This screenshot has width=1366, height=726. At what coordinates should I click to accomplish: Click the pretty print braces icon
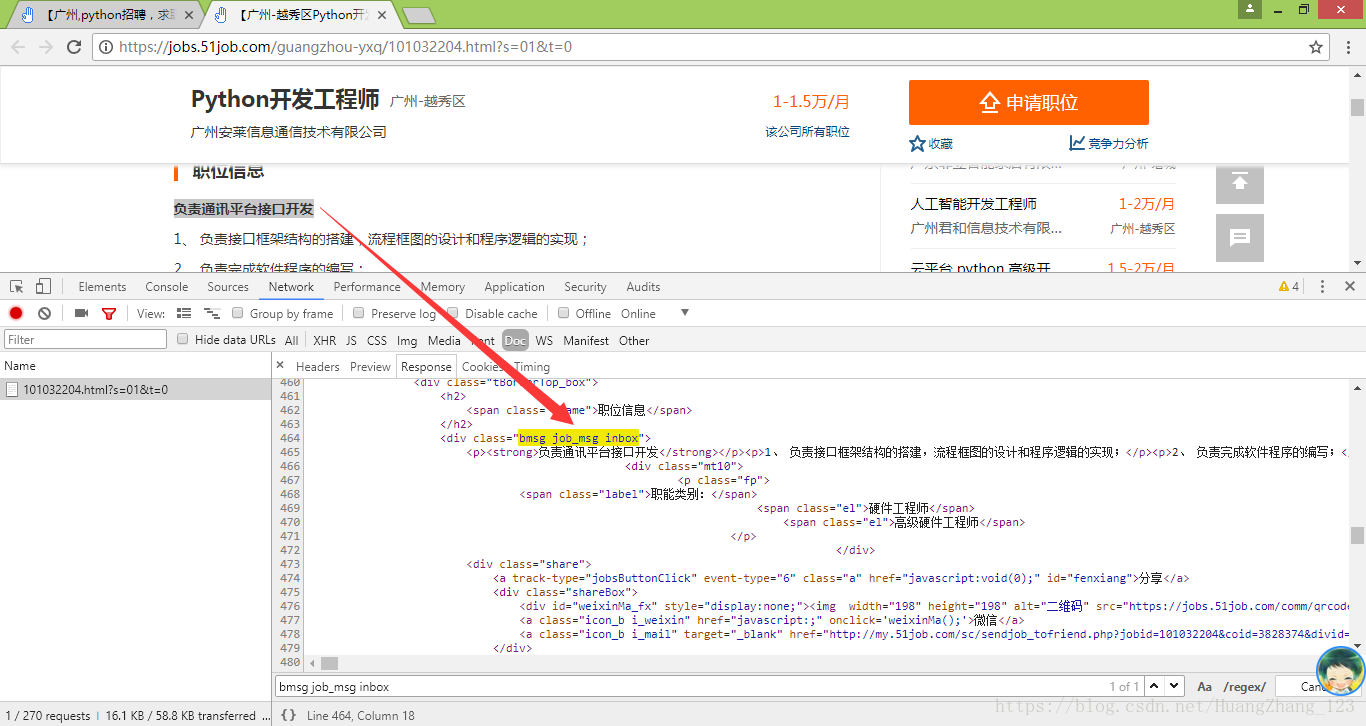[x=288, y=715]
